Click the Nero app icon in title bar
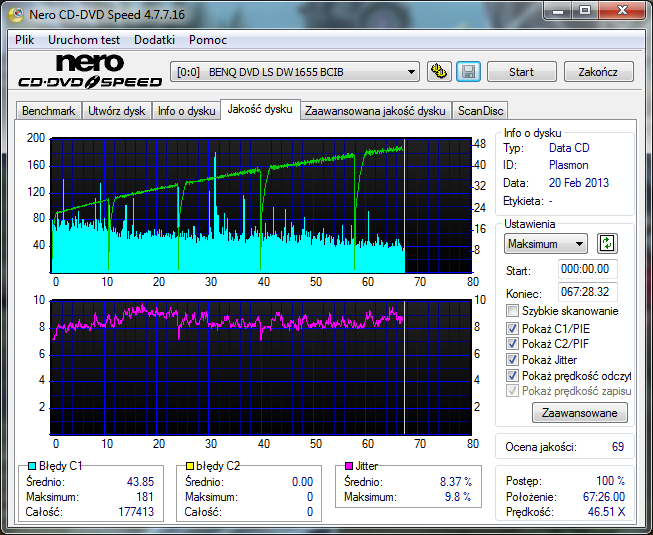The height and width of the screenshot is (535, 653). [x=16, y=15]
